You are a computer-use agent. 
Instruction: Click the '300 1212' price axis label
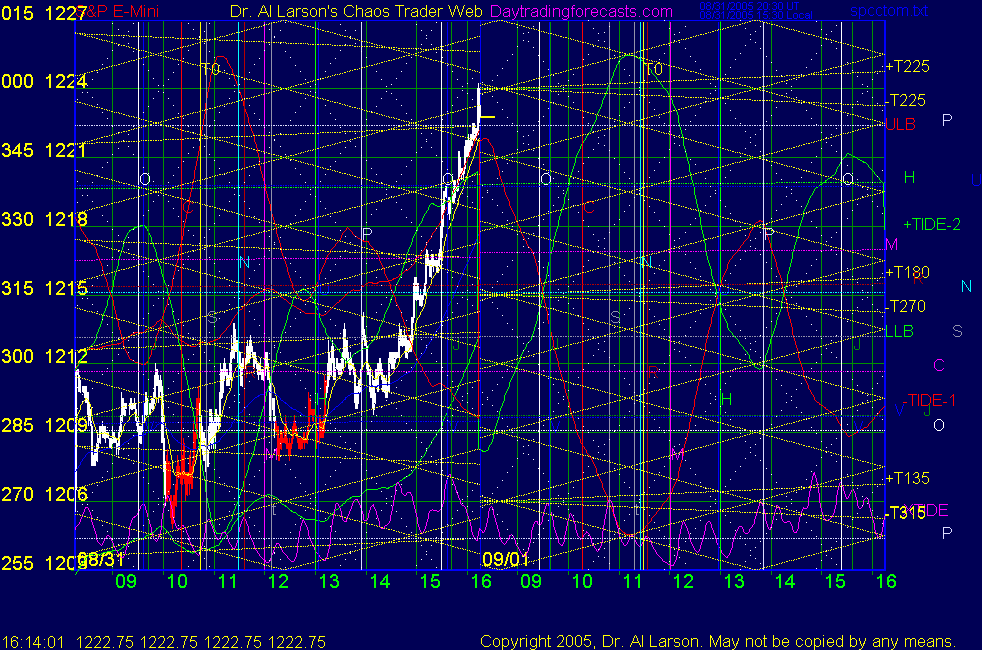point(44,356)
